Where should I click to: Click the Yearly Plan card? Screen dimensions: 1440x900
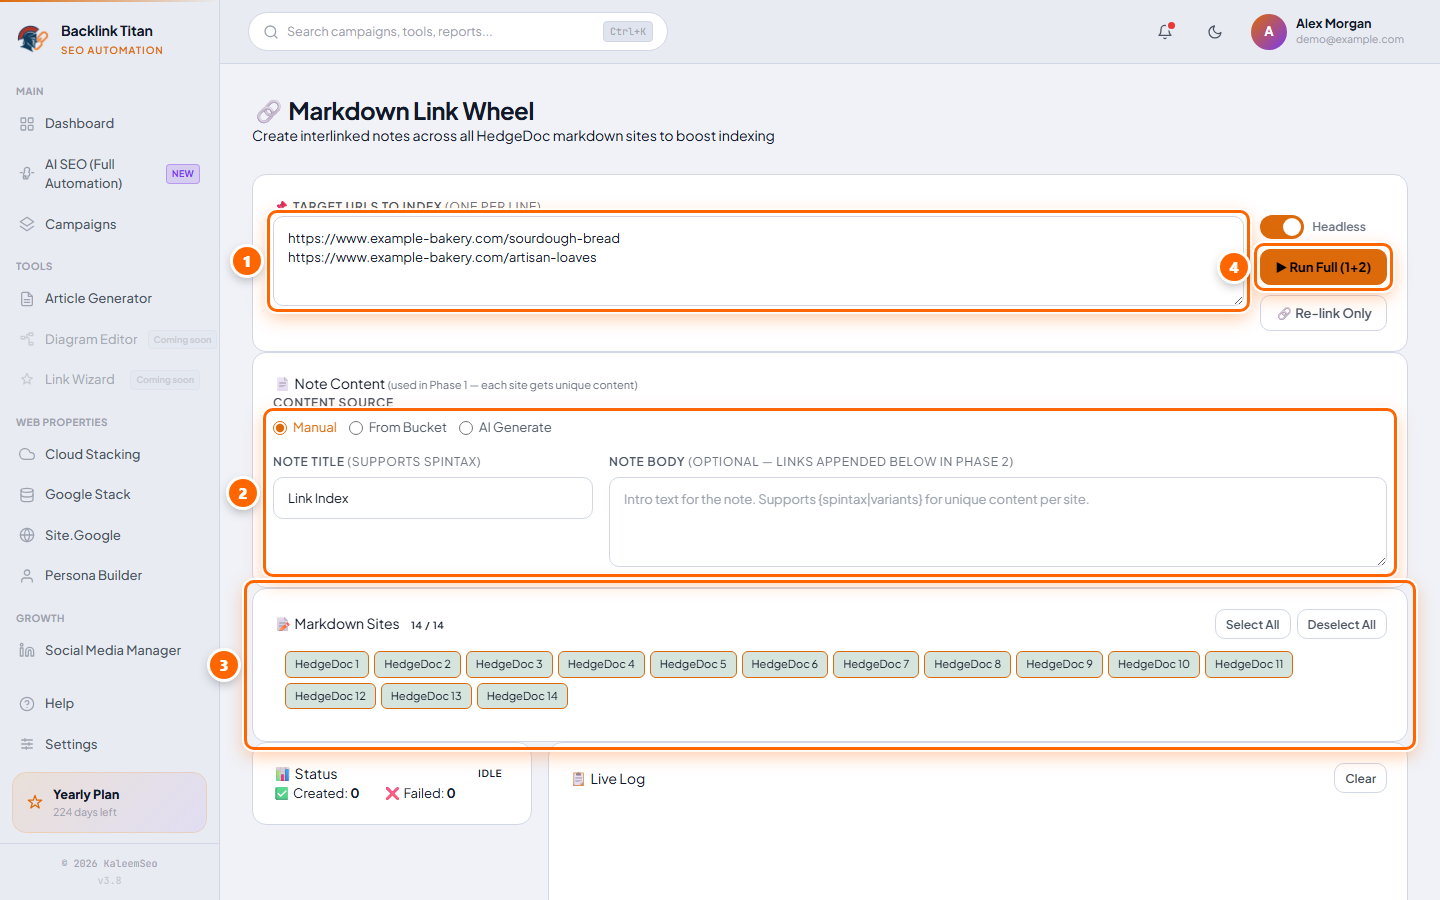click(109, 802)
